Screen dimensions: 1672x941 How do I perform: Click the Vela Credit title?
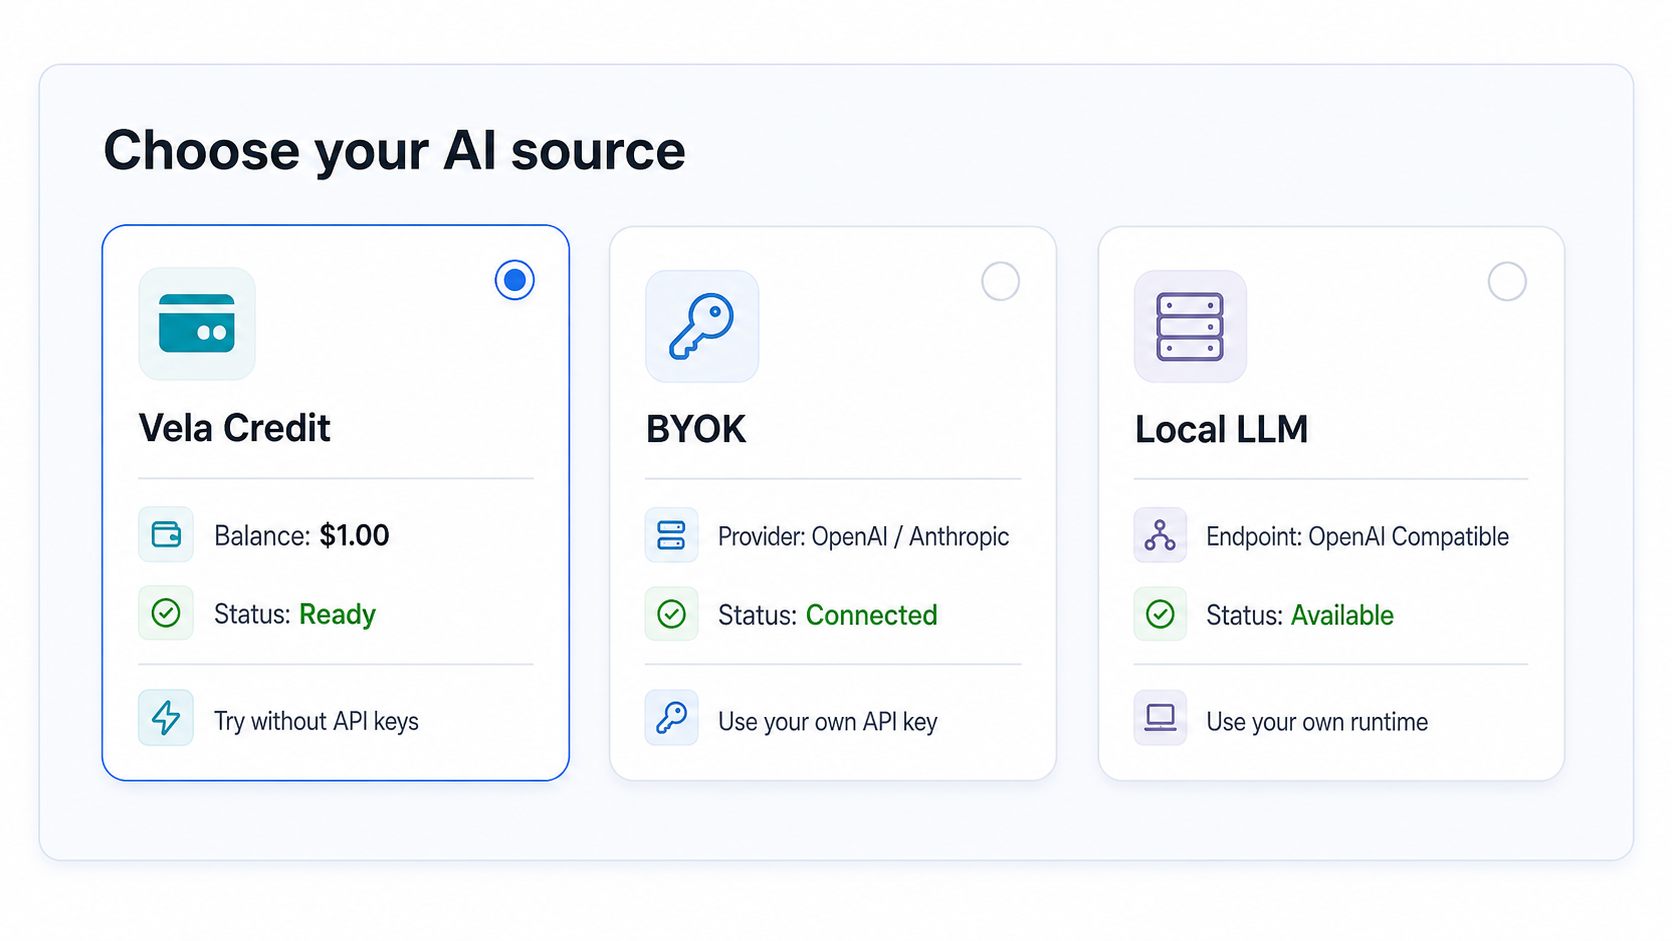pyautogui.click(x=235, y=428)
